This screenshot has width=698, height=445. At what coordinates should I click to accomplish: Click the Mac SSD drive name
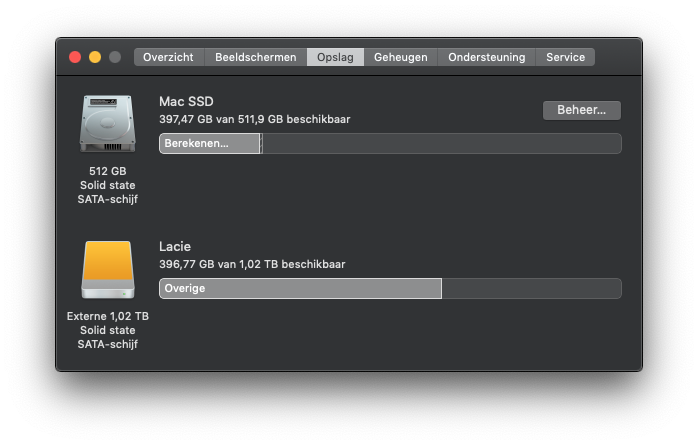pyautogui.click(x=186, y=101)
